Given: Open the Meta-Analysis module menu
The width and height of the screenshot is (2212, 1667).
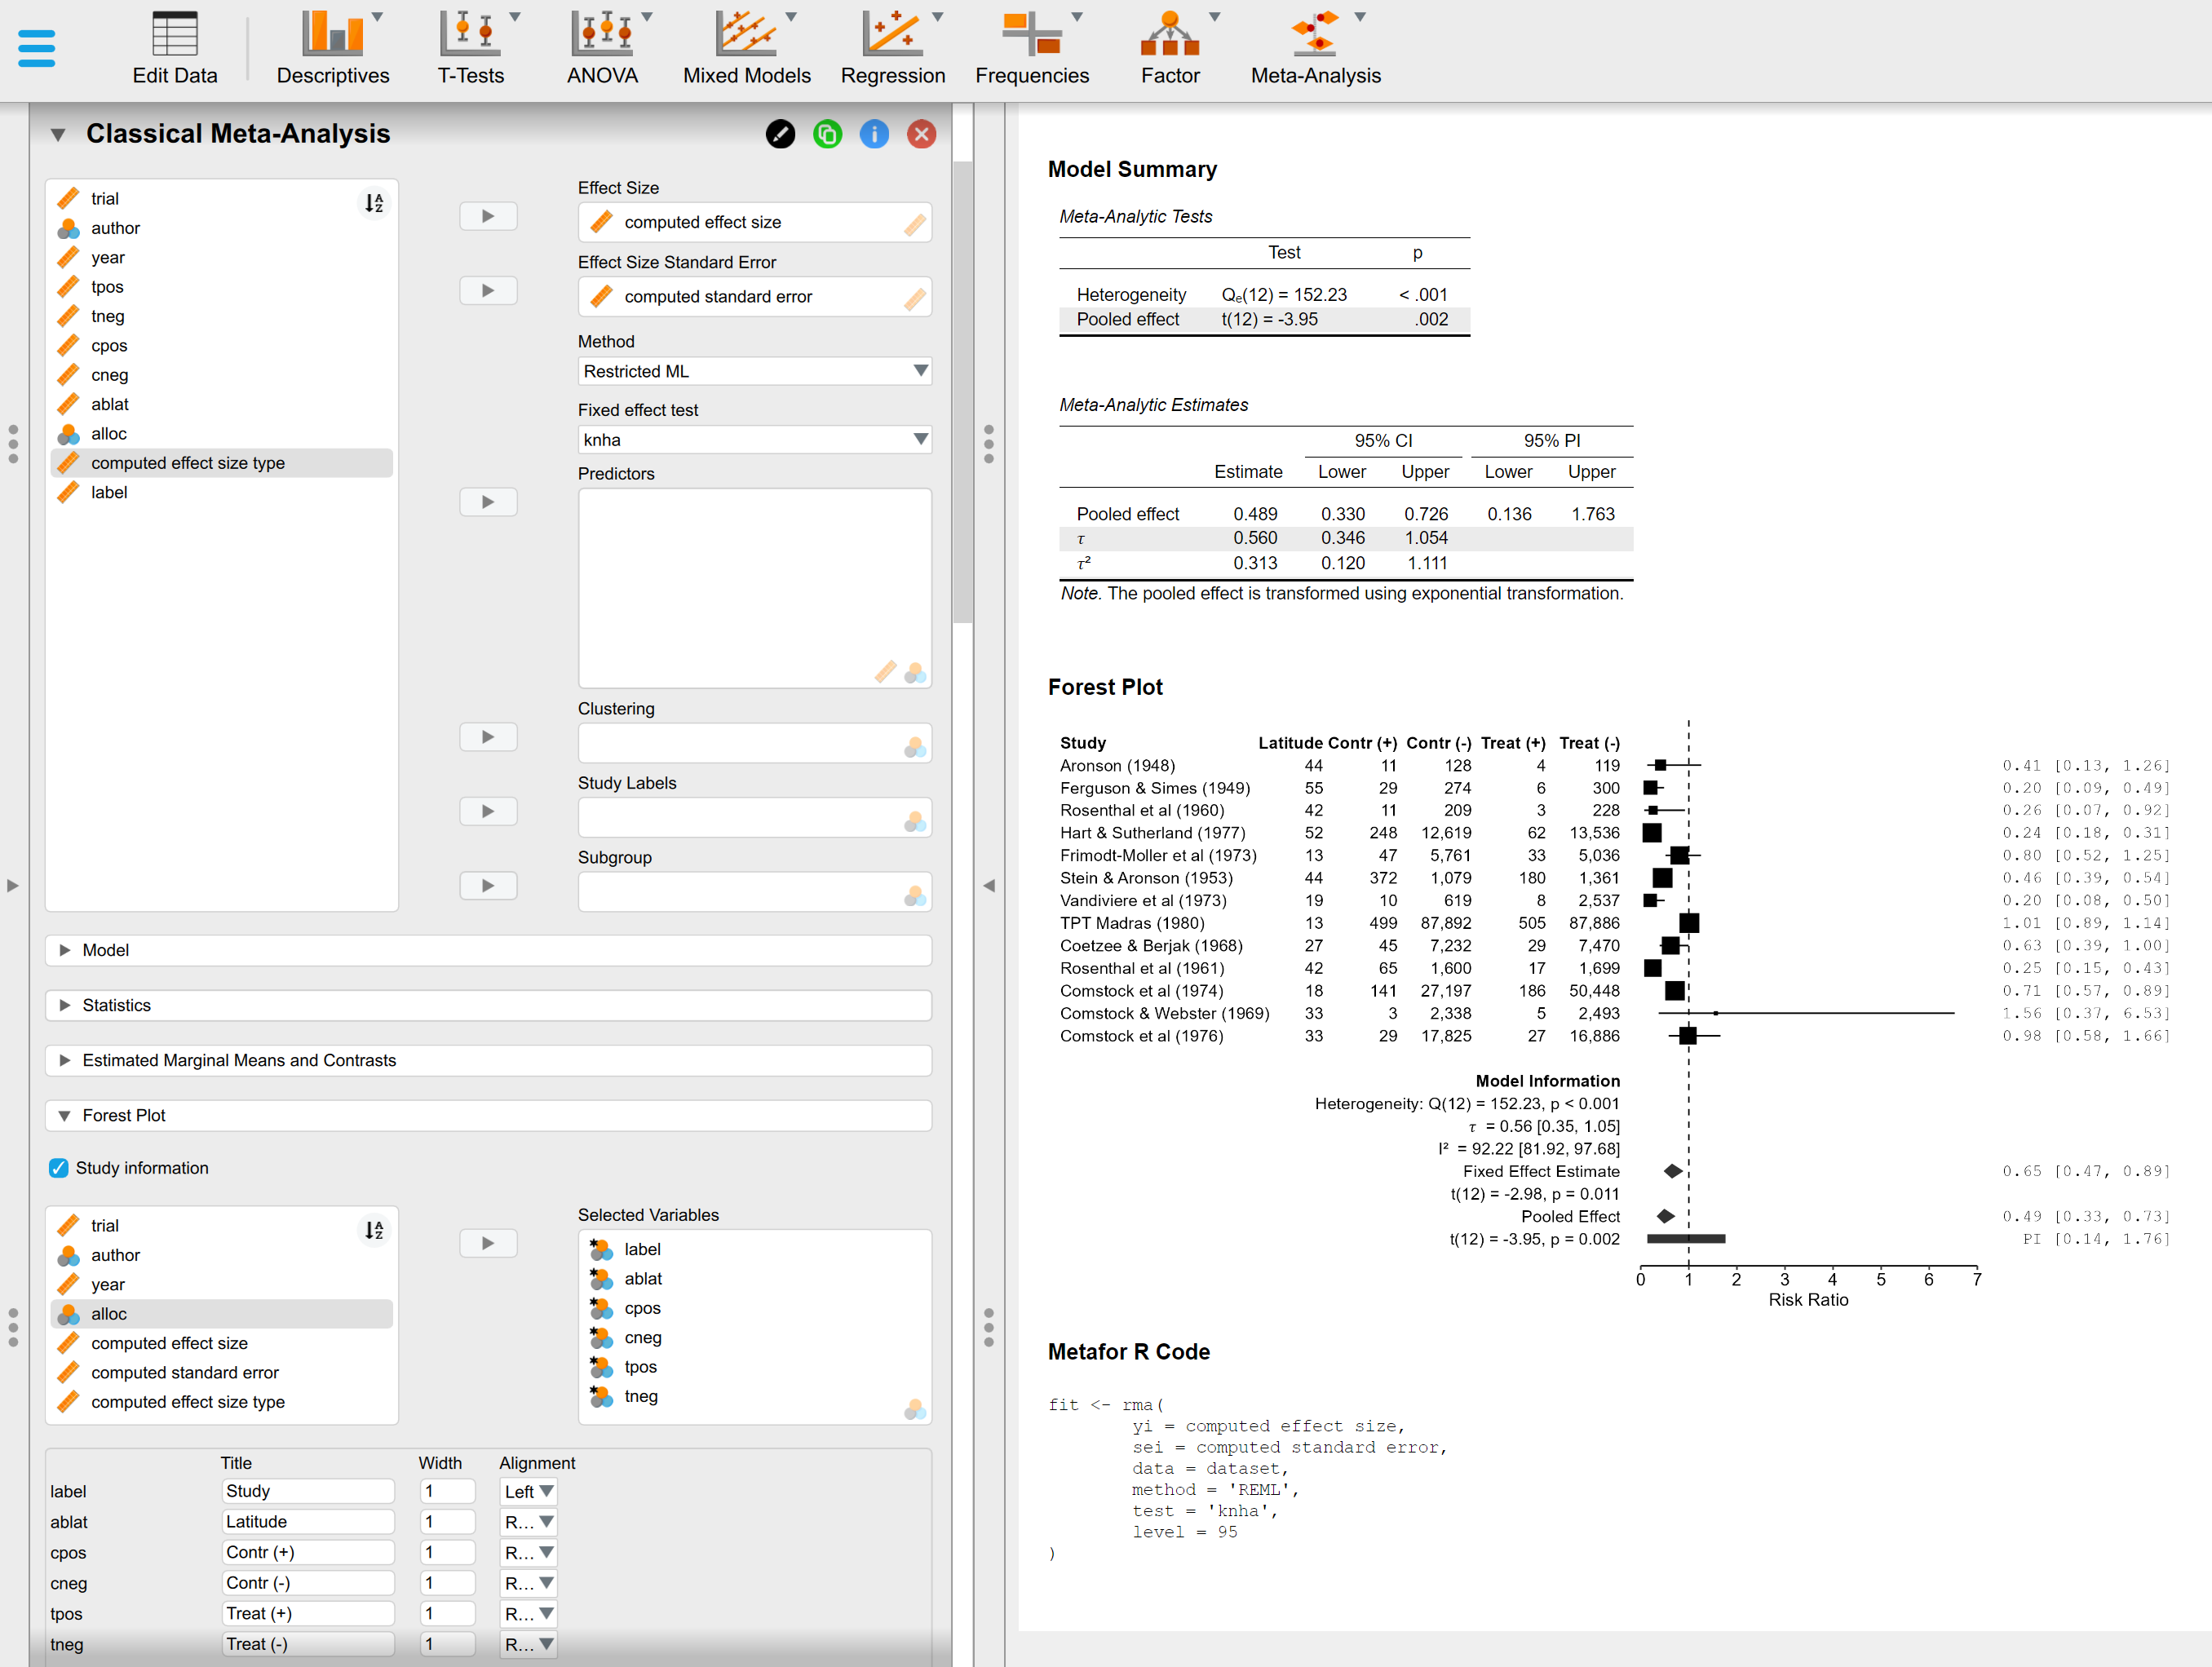Looking at the screenshot, I should click(x=1315, y=47).
